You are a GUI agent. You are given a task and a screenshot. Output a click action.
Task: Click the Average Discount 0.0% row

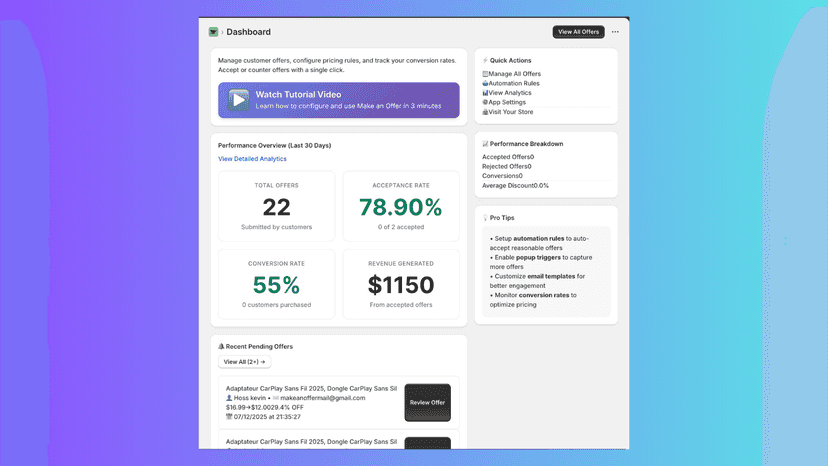point(515,186)
